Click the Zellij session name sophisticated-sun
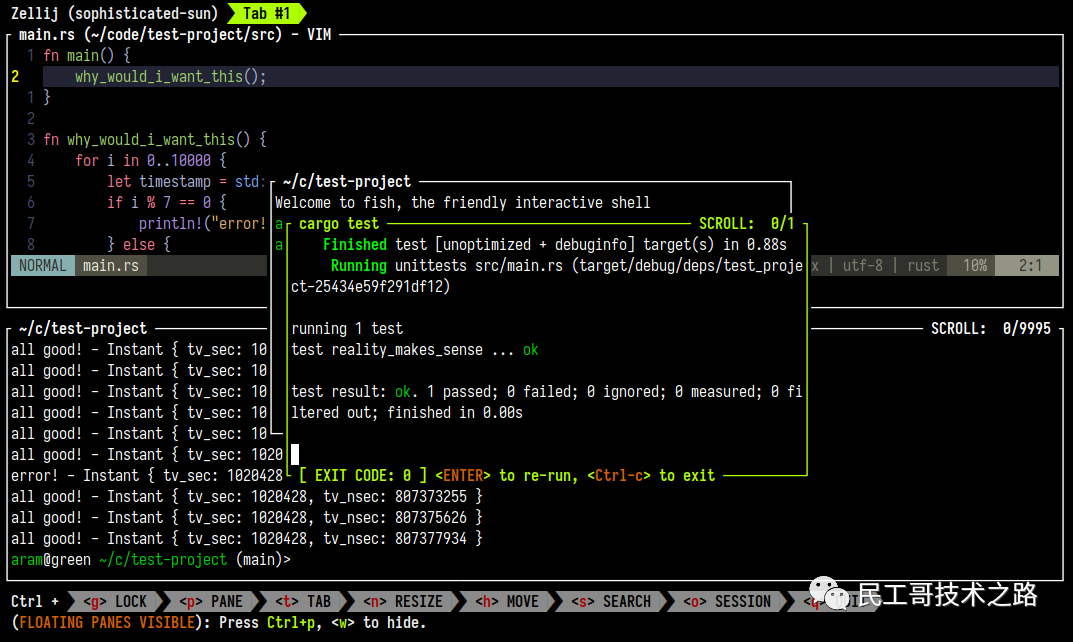Screen dimensions: 1073x642 coord(142,13)
